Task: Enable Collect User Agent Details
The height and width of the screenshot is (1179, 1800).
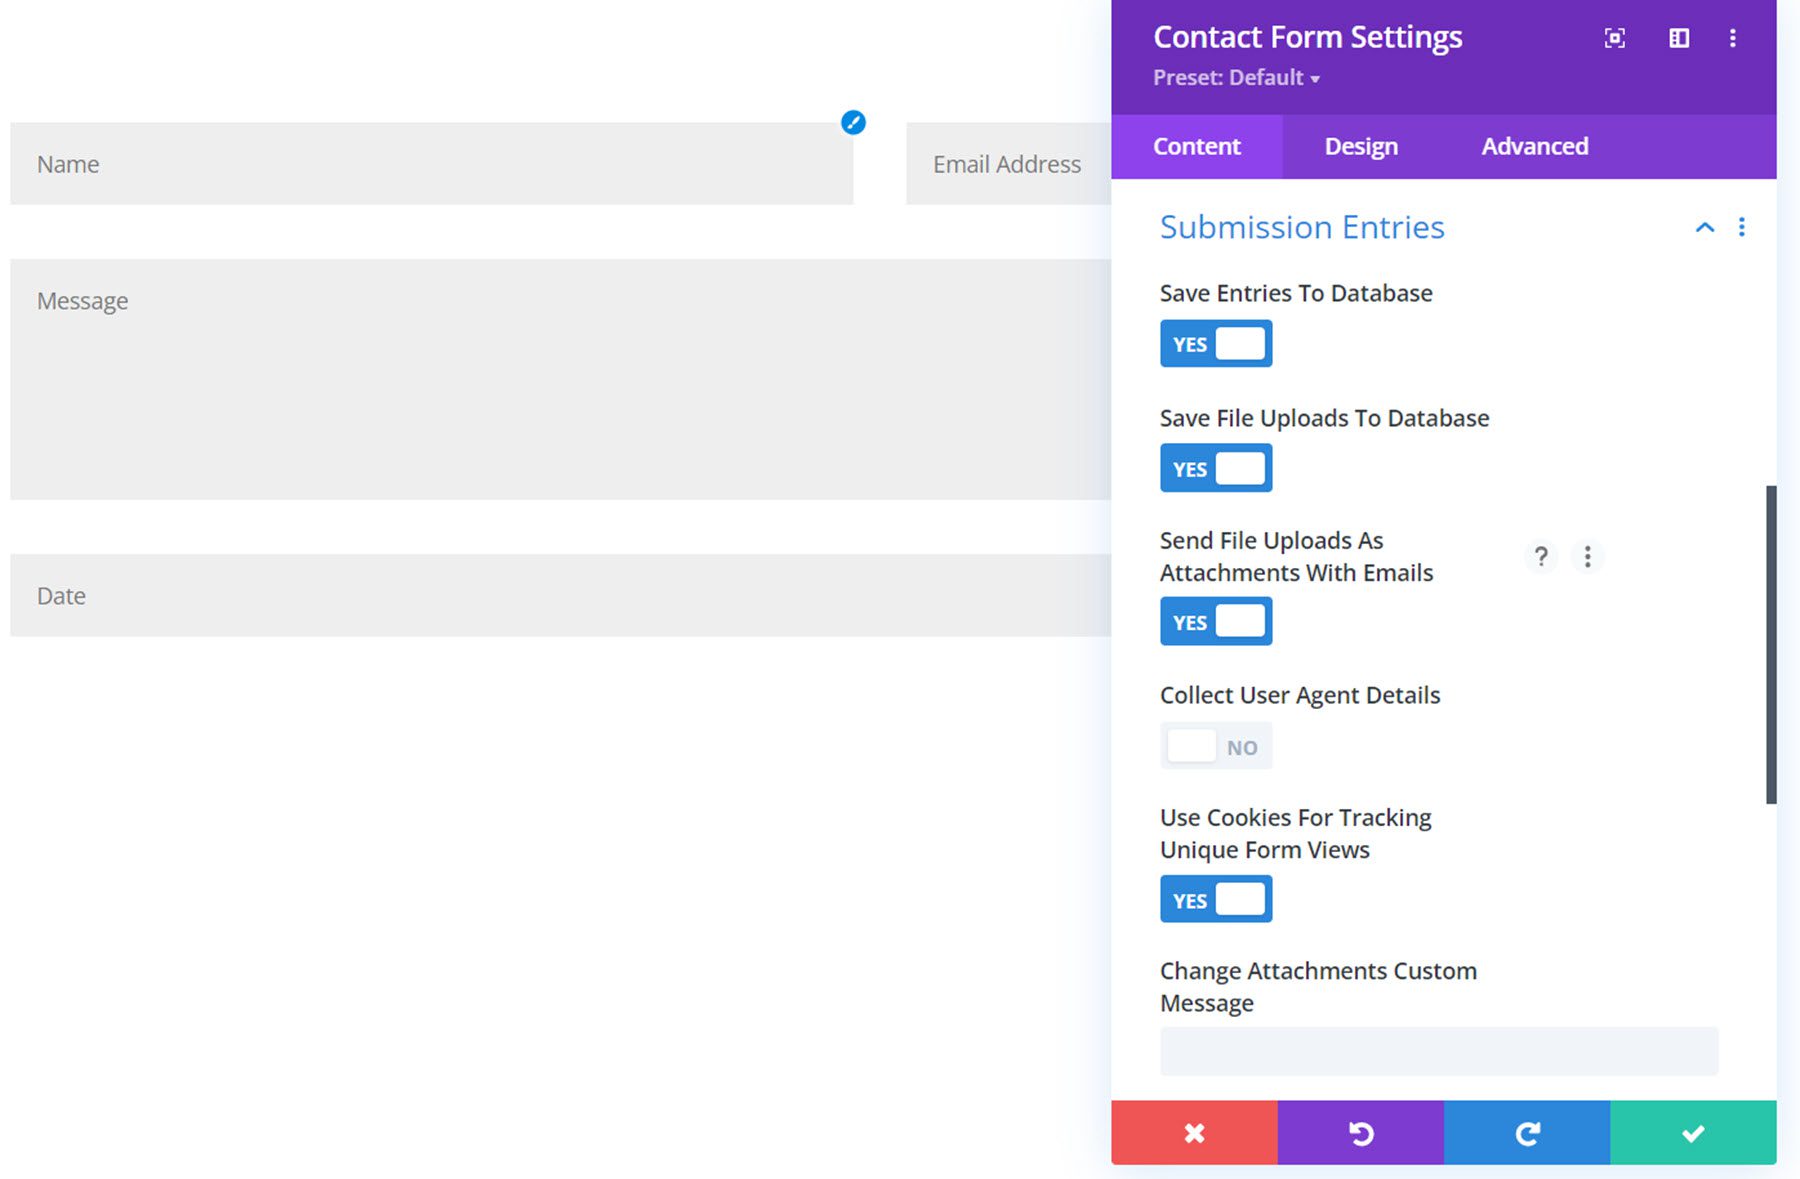Action: pyautogui.click(x=1216, y=745)
